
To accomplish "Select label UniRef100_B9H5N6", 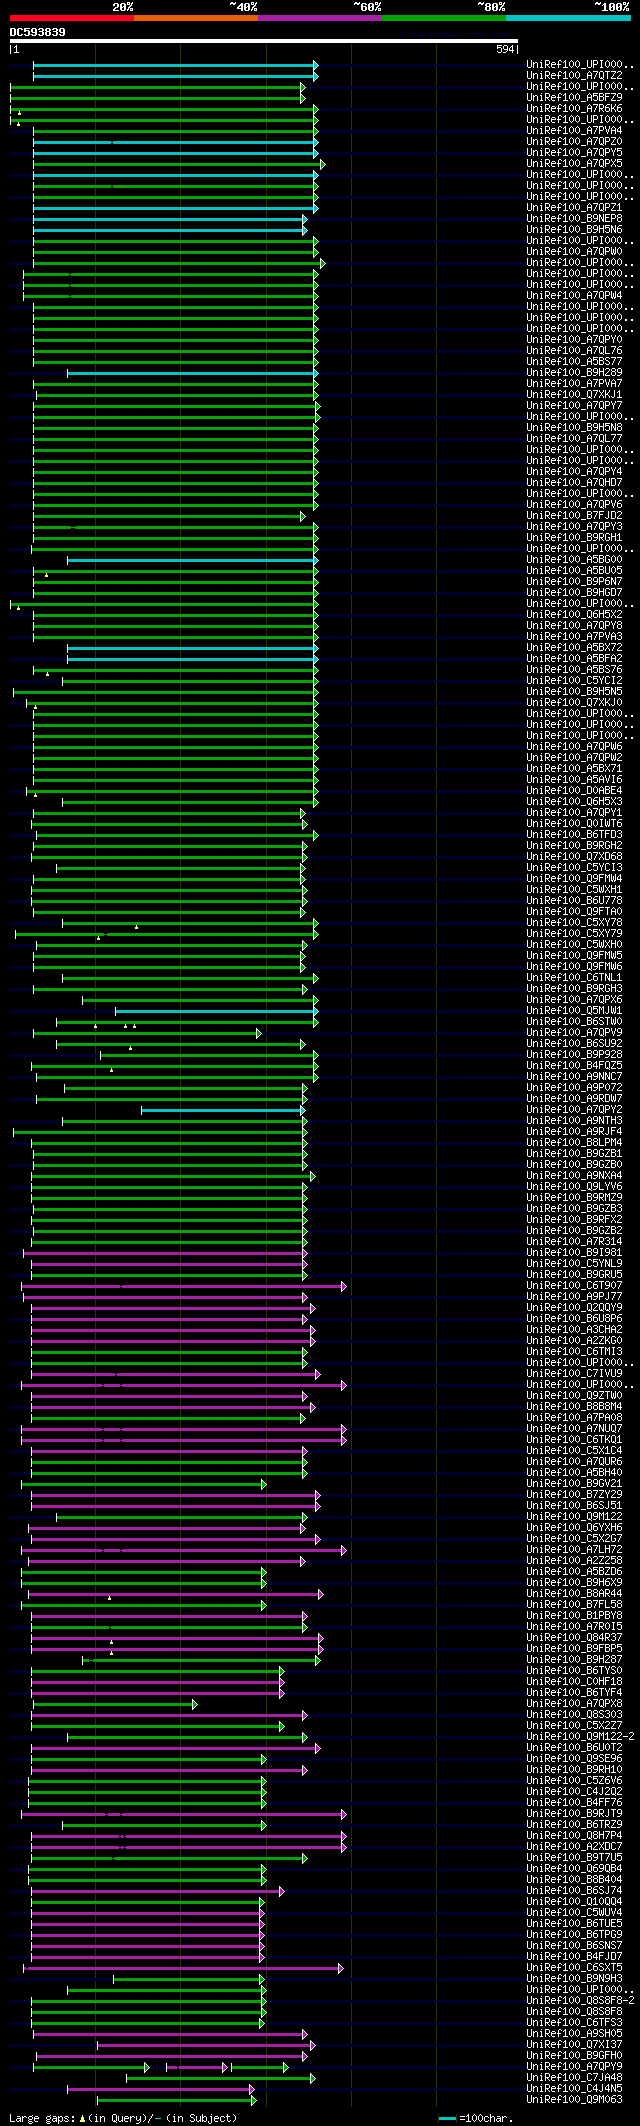I will click(x=574, y=230).
